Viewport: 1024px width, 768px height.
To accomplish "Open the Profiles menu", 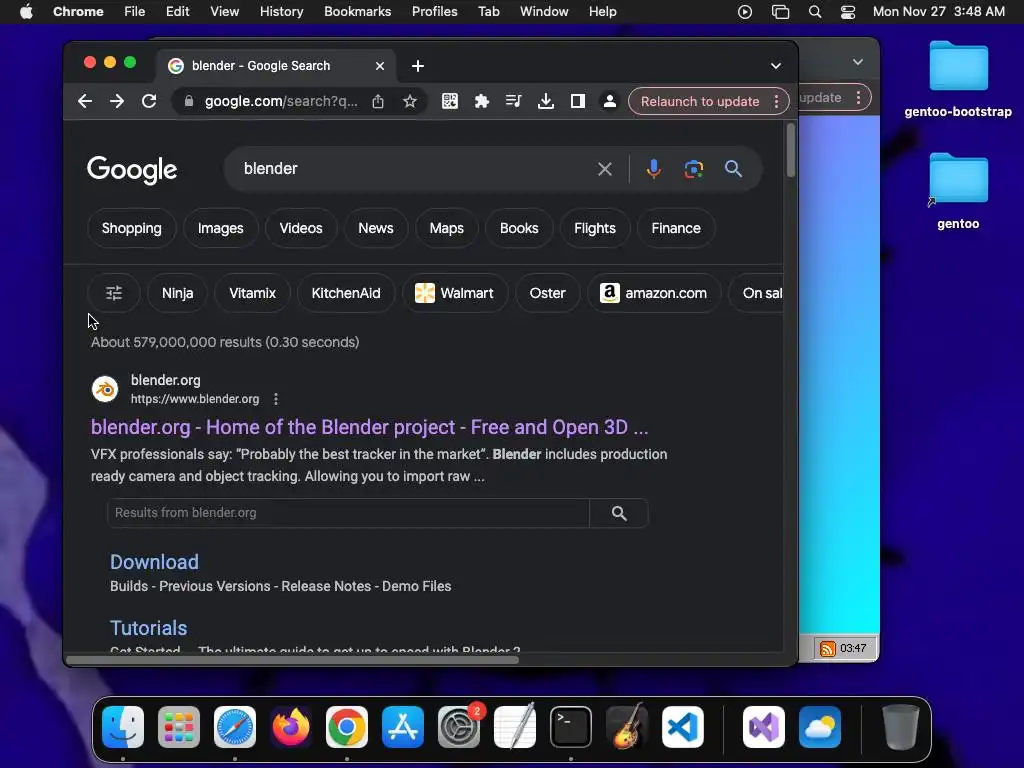I will click(434, 12).
